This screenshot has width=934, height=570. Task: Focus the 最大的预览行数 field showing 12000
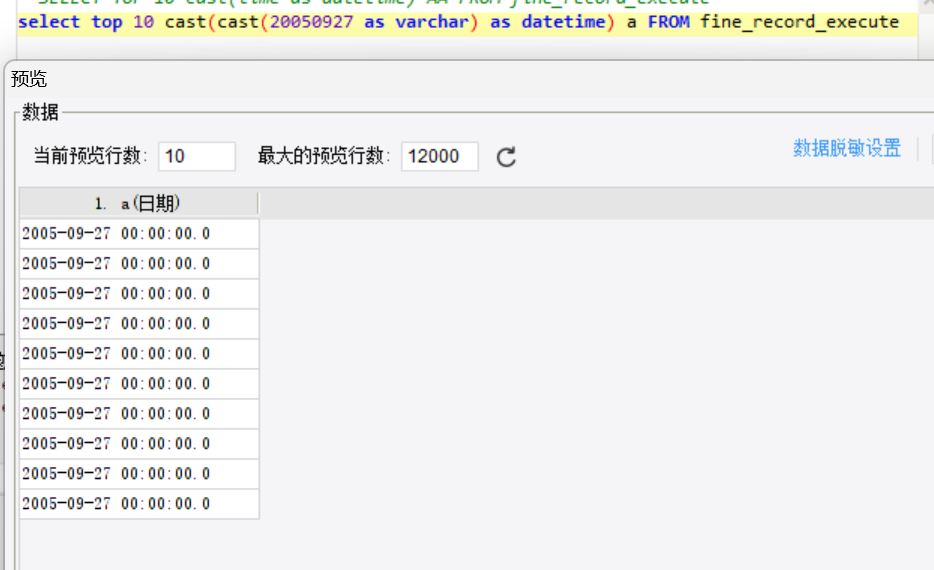pos(440,157)
